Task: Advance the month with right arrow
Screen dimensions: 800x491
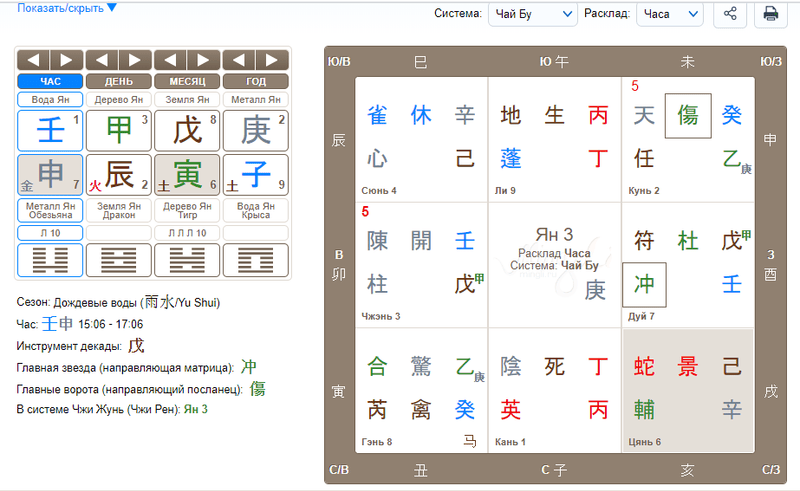Action: coord(203,59)
